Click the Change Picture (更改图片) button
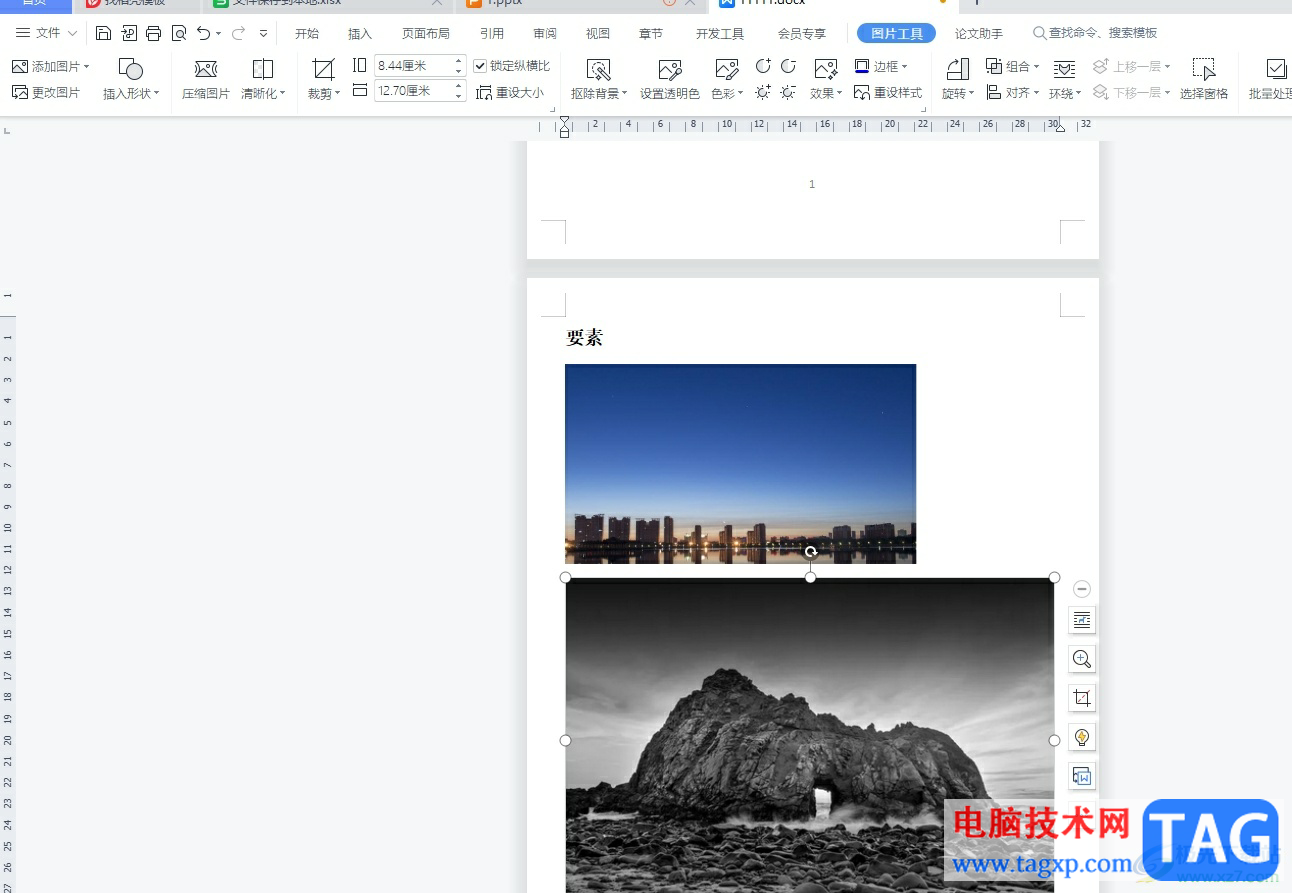This screenshot has height=893, width=1292. [46, 92]
